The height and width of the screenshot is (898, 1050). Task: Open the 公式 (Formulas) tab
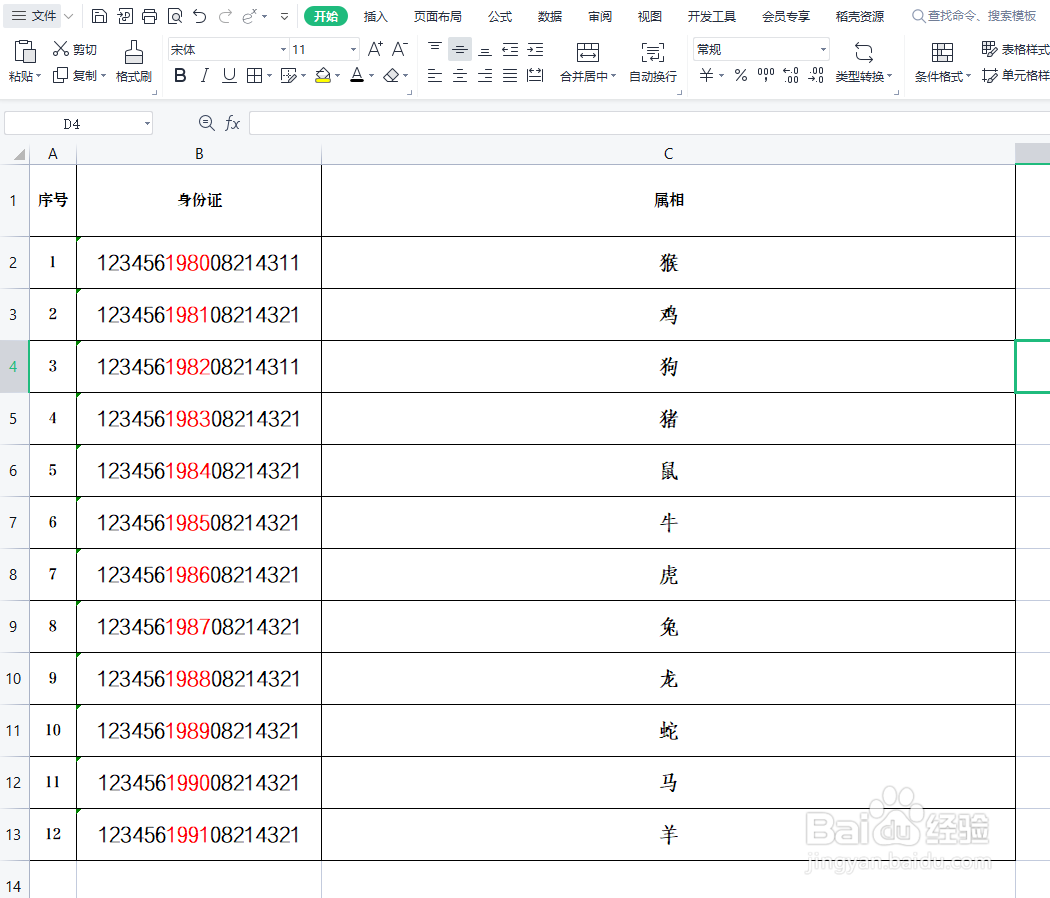(500, 16)
